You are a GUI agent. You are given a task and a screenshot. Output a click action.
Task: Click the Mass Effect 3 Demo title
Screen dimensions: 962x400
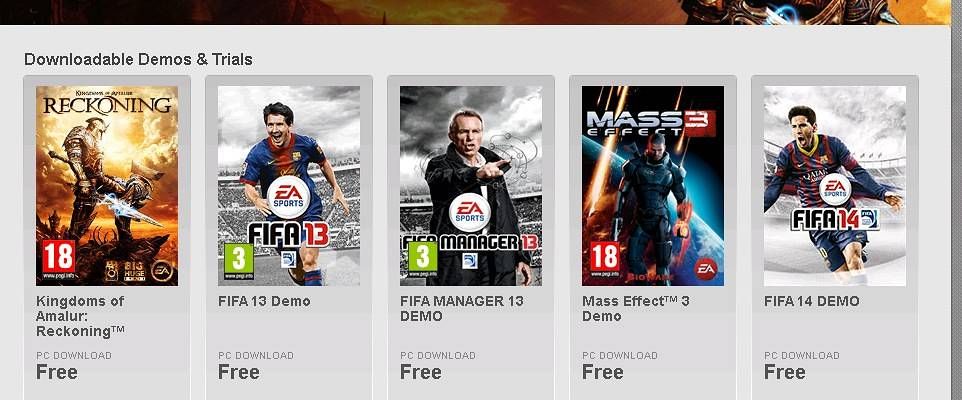pyautogui.click(x=636, y=309)
